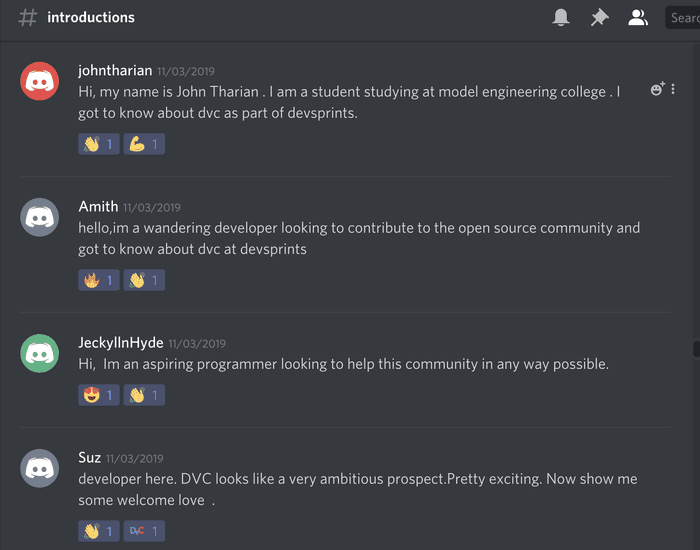Open JeckyllnHyde username profile
Viewport: 700px width, 550px height.
[x=120, y=343]
